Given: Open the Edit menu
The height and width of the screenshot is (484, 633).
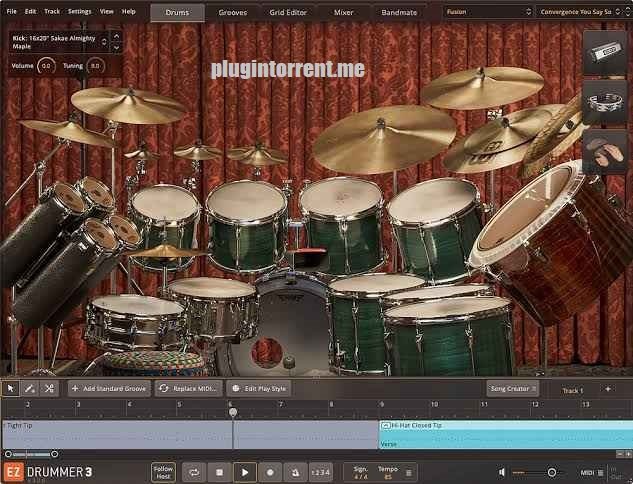Looking at the screenshot, I should [30, 11].
